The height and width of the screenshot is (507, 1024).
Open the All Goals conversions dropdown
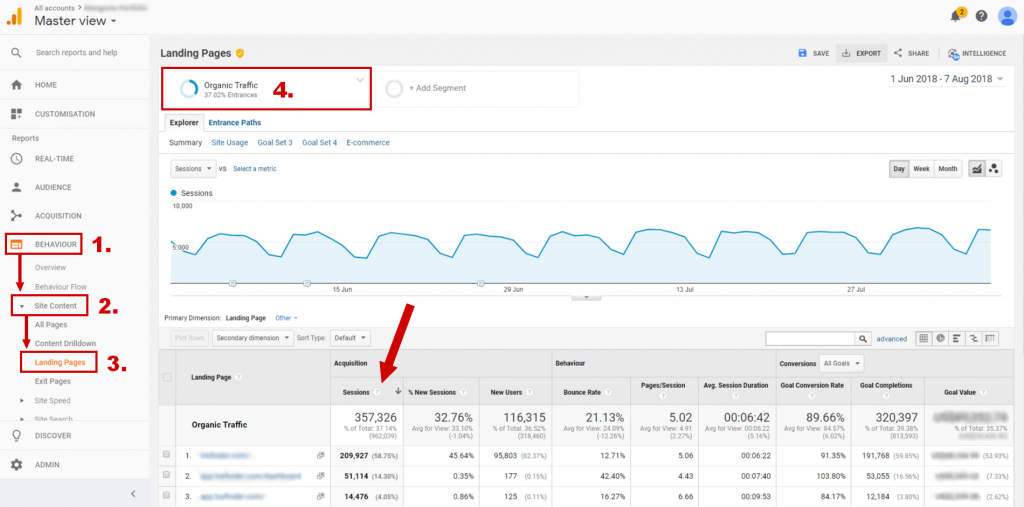click(x=843, y=363)
